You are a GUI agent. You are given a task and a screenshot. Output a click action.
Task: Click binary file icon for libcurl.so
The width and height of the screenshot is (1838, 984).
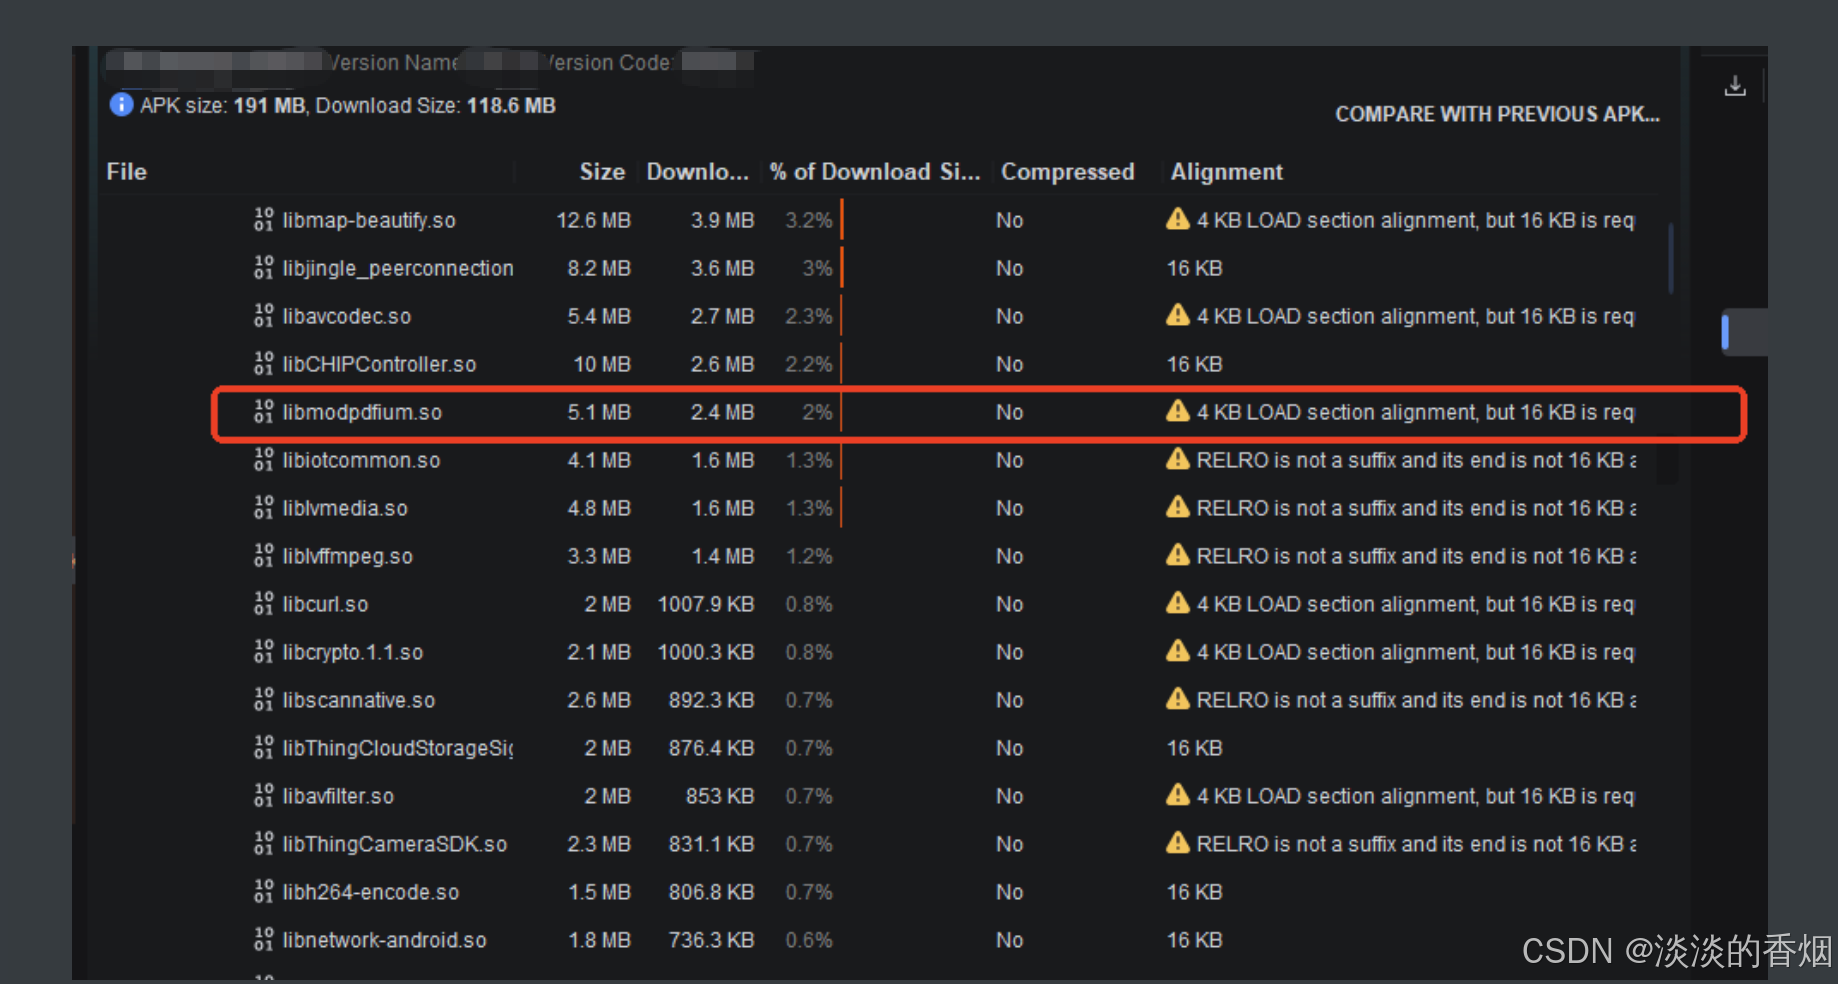click(264, 603)
